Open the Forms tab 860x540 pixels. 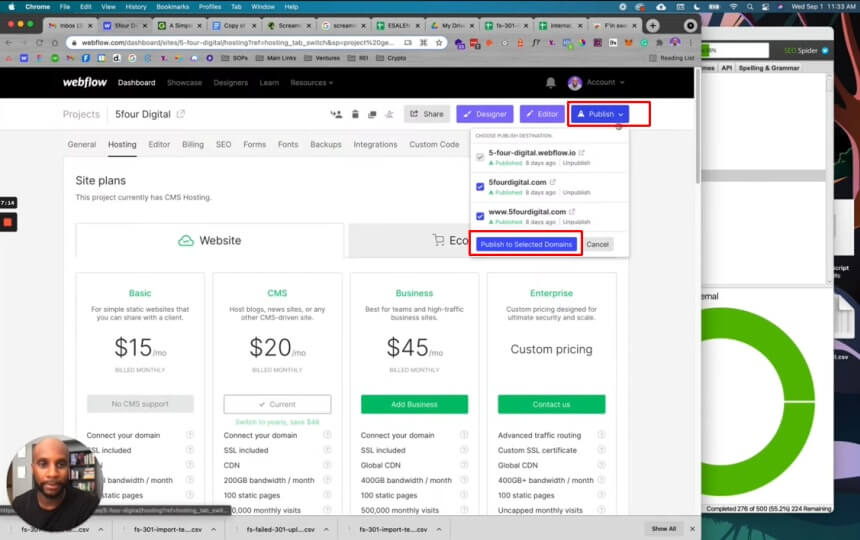click(254, 145)
